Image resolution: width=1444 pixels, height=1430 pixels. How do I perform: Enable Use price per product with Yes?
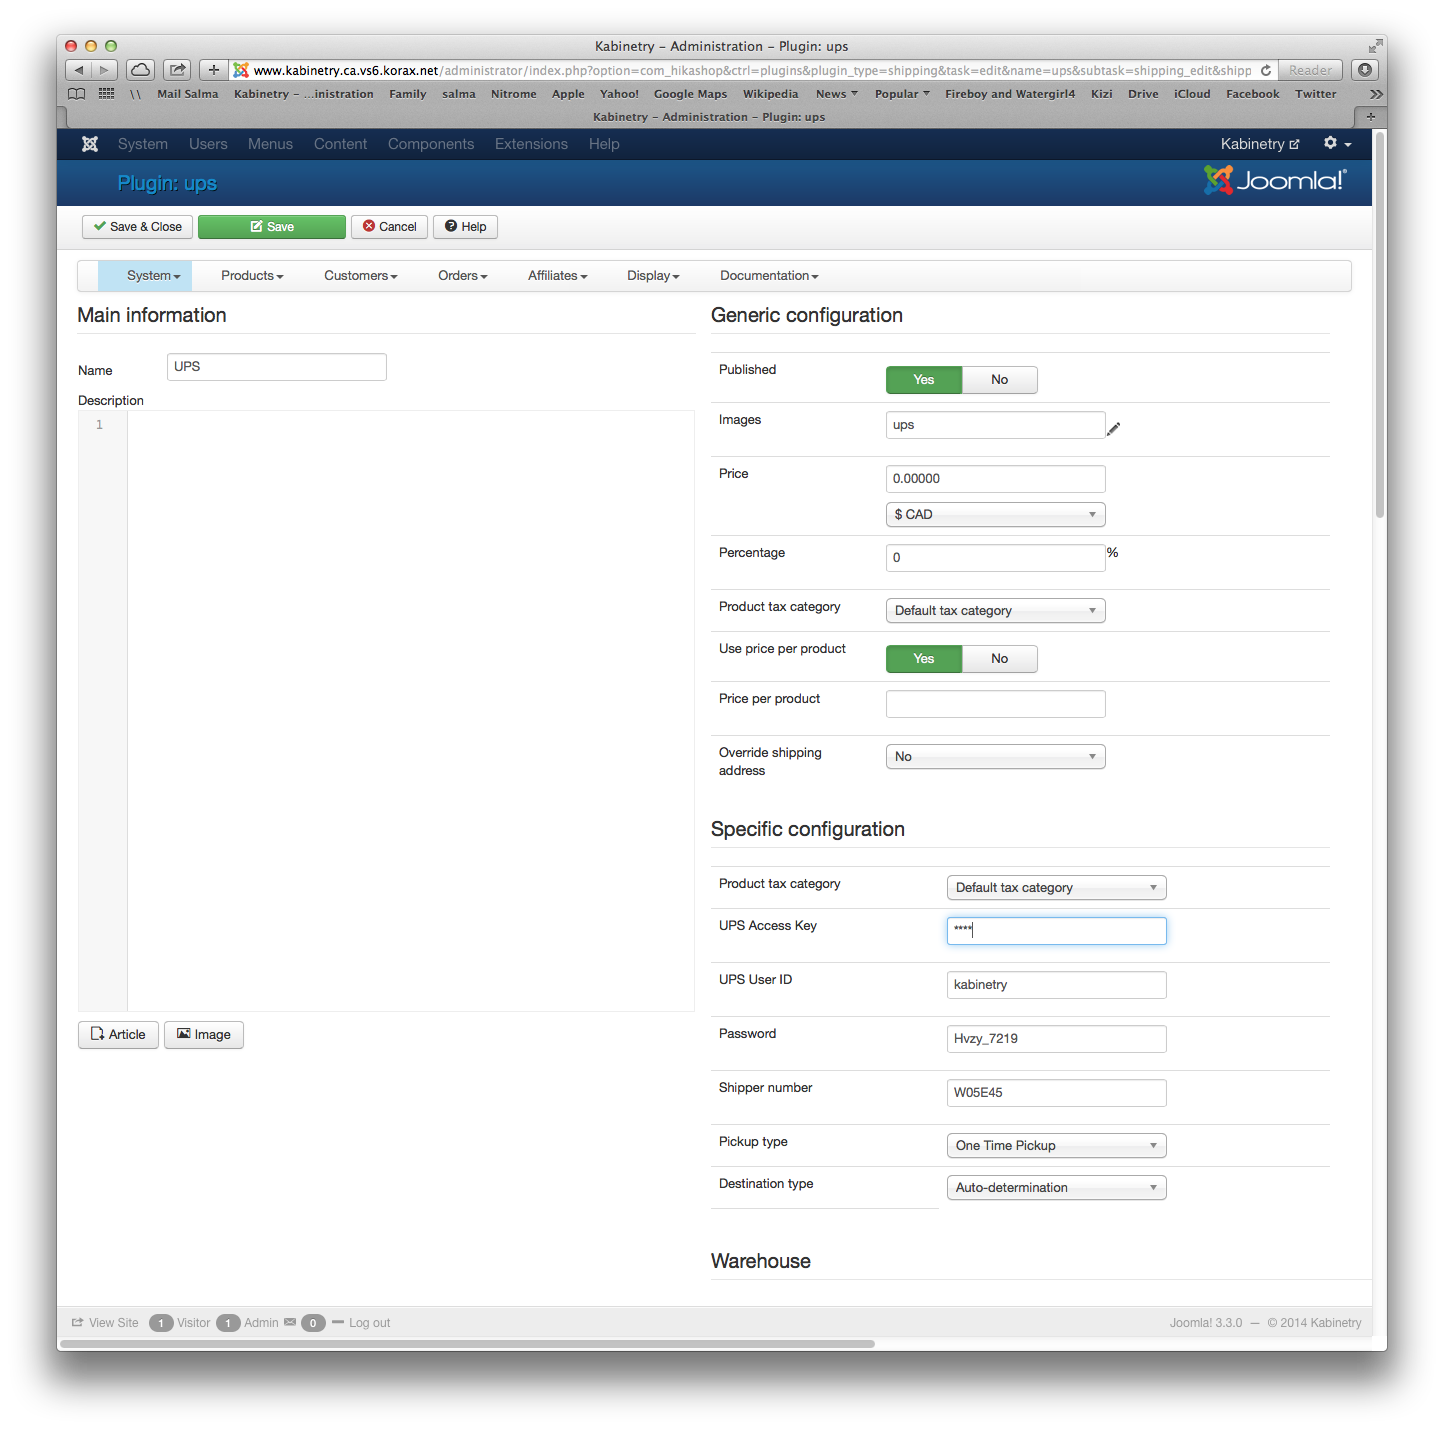point(924,659)
